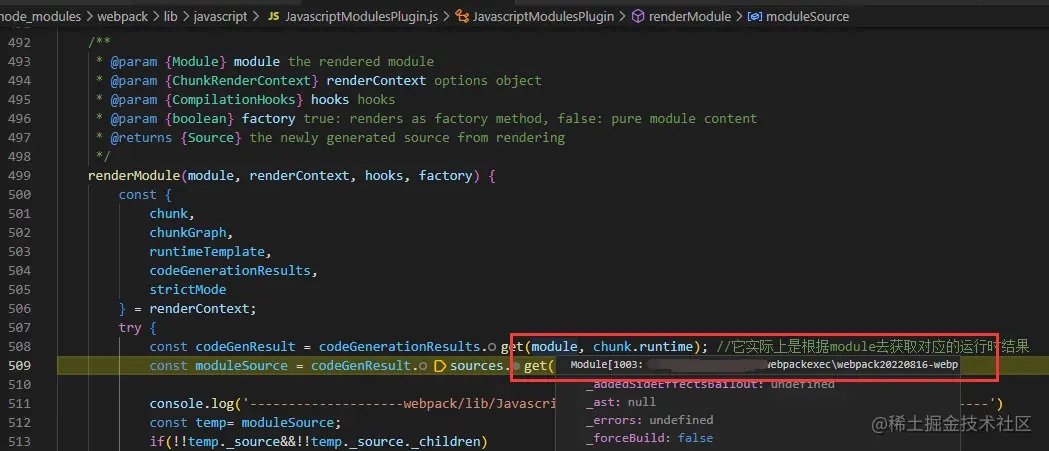The image size is (1049, 451).
Task: Click runtimeTemplate, on line 503
Action: (x=211, y=252)
